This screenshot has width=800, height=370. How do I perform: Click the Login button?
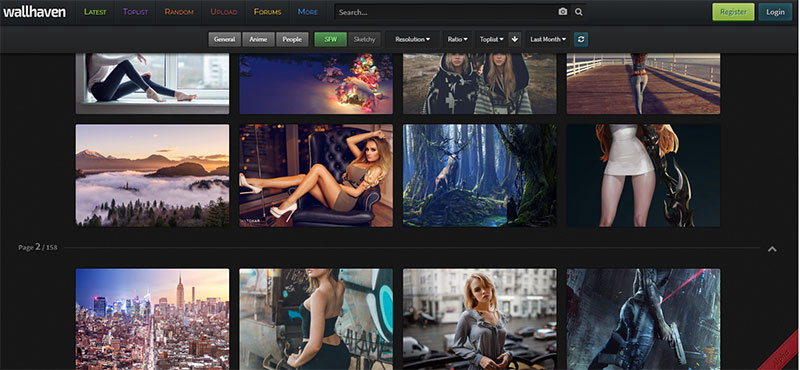[775, 12]
